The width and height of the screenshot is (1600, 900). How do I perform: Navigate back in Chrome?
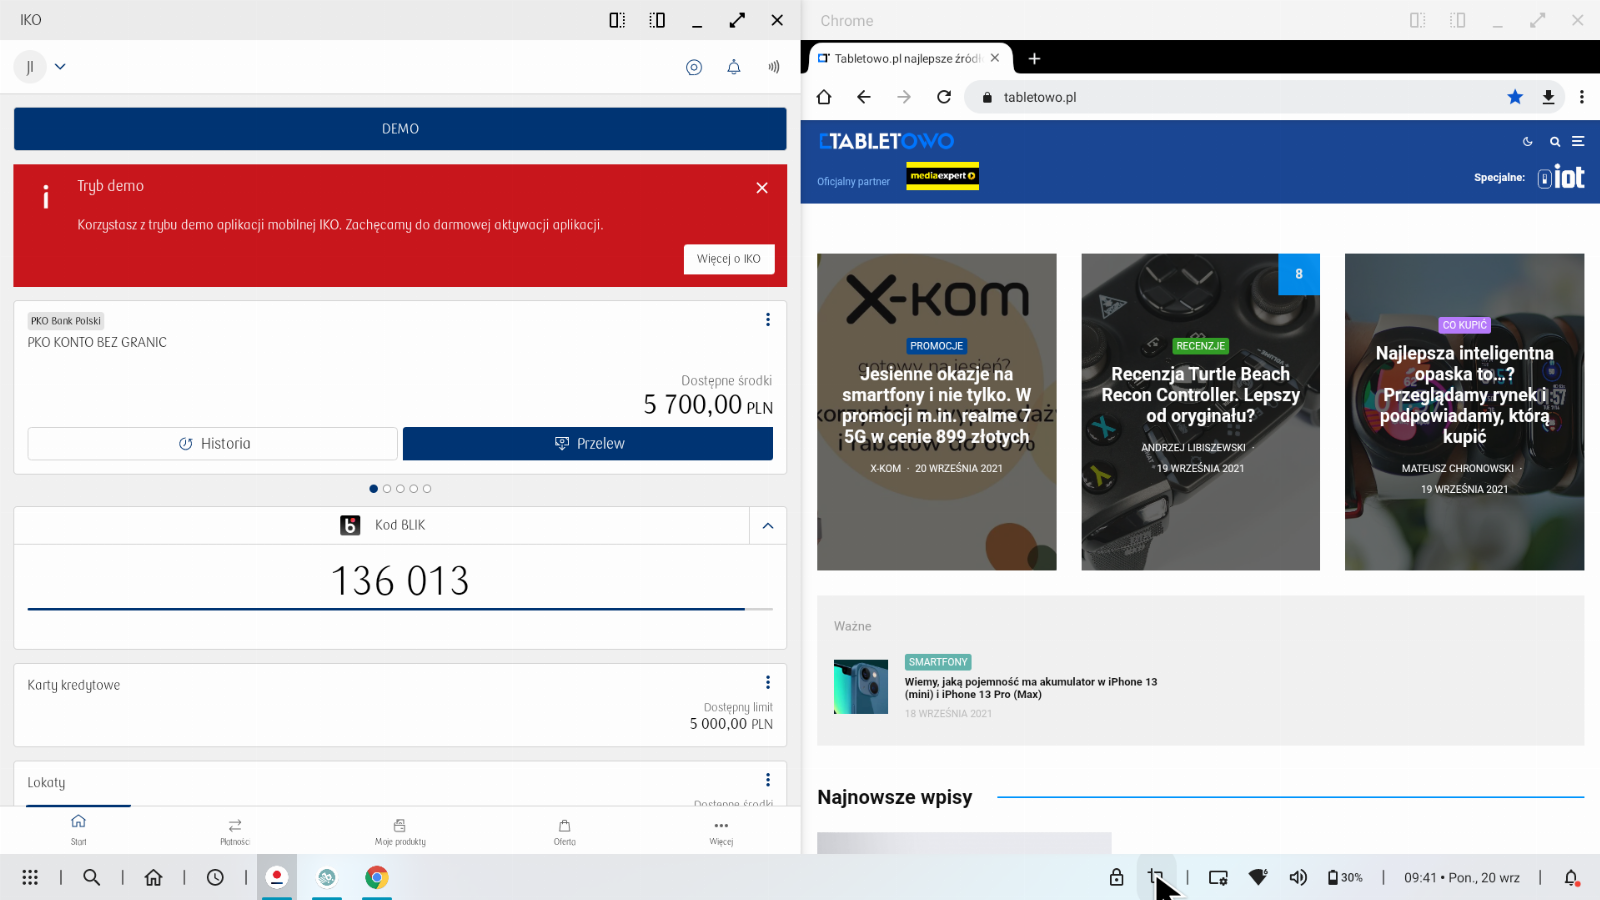pos(864,97)
